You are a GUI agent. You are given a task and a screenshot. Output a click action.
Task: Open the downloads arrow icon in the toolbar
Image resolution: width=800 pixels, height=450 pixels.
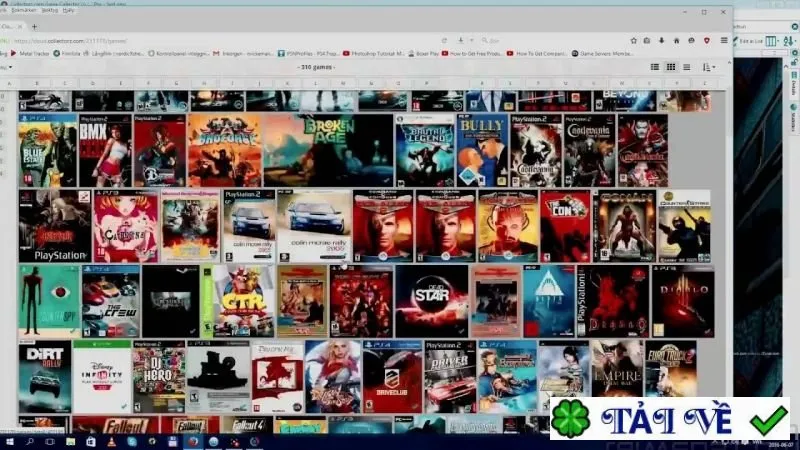click(662, 40)
